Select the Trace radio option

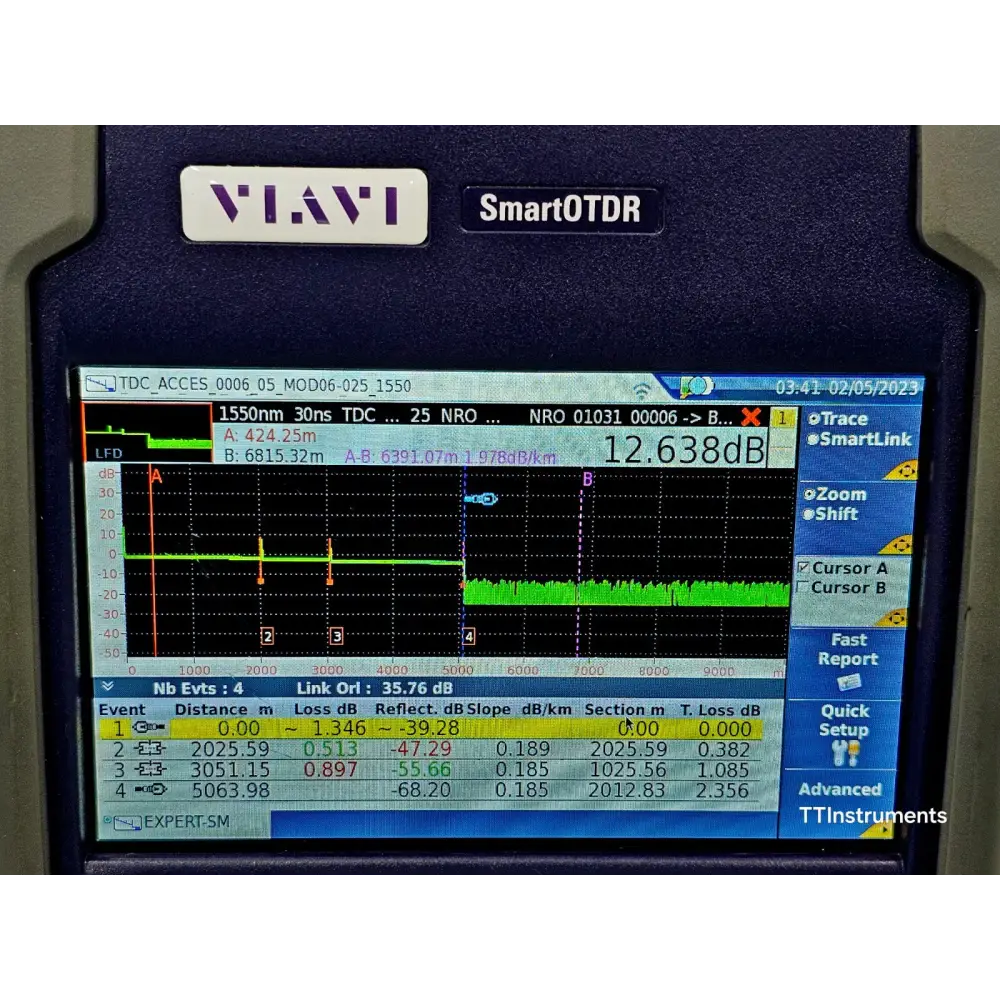837,418
